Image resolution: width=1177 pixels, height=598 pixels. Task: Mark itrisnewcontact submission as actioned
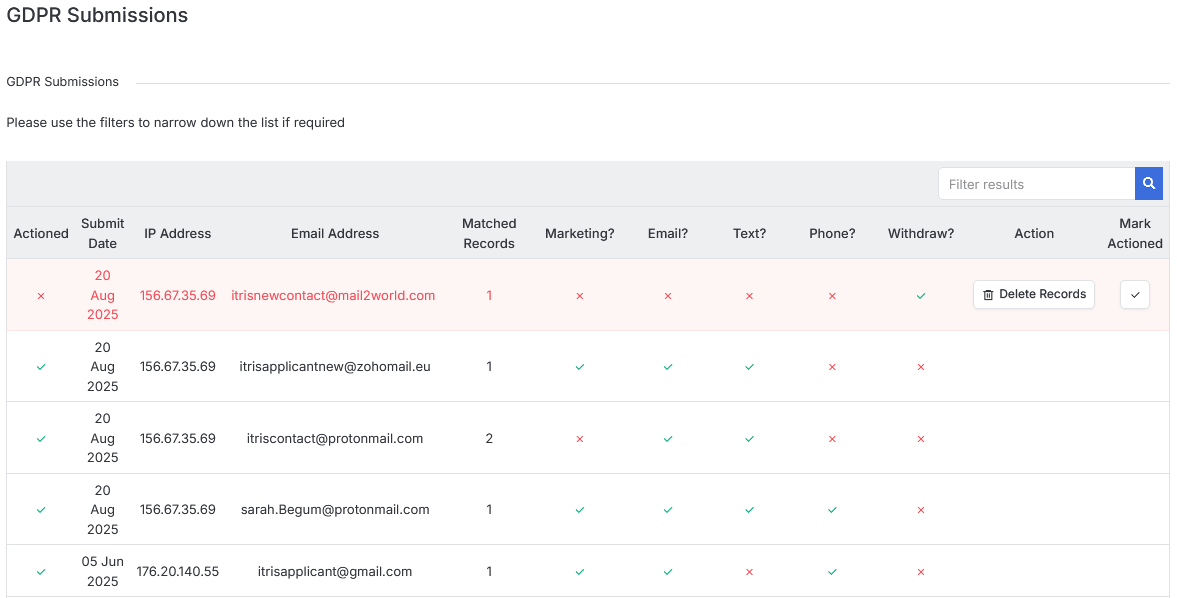tap(1135, 295)
